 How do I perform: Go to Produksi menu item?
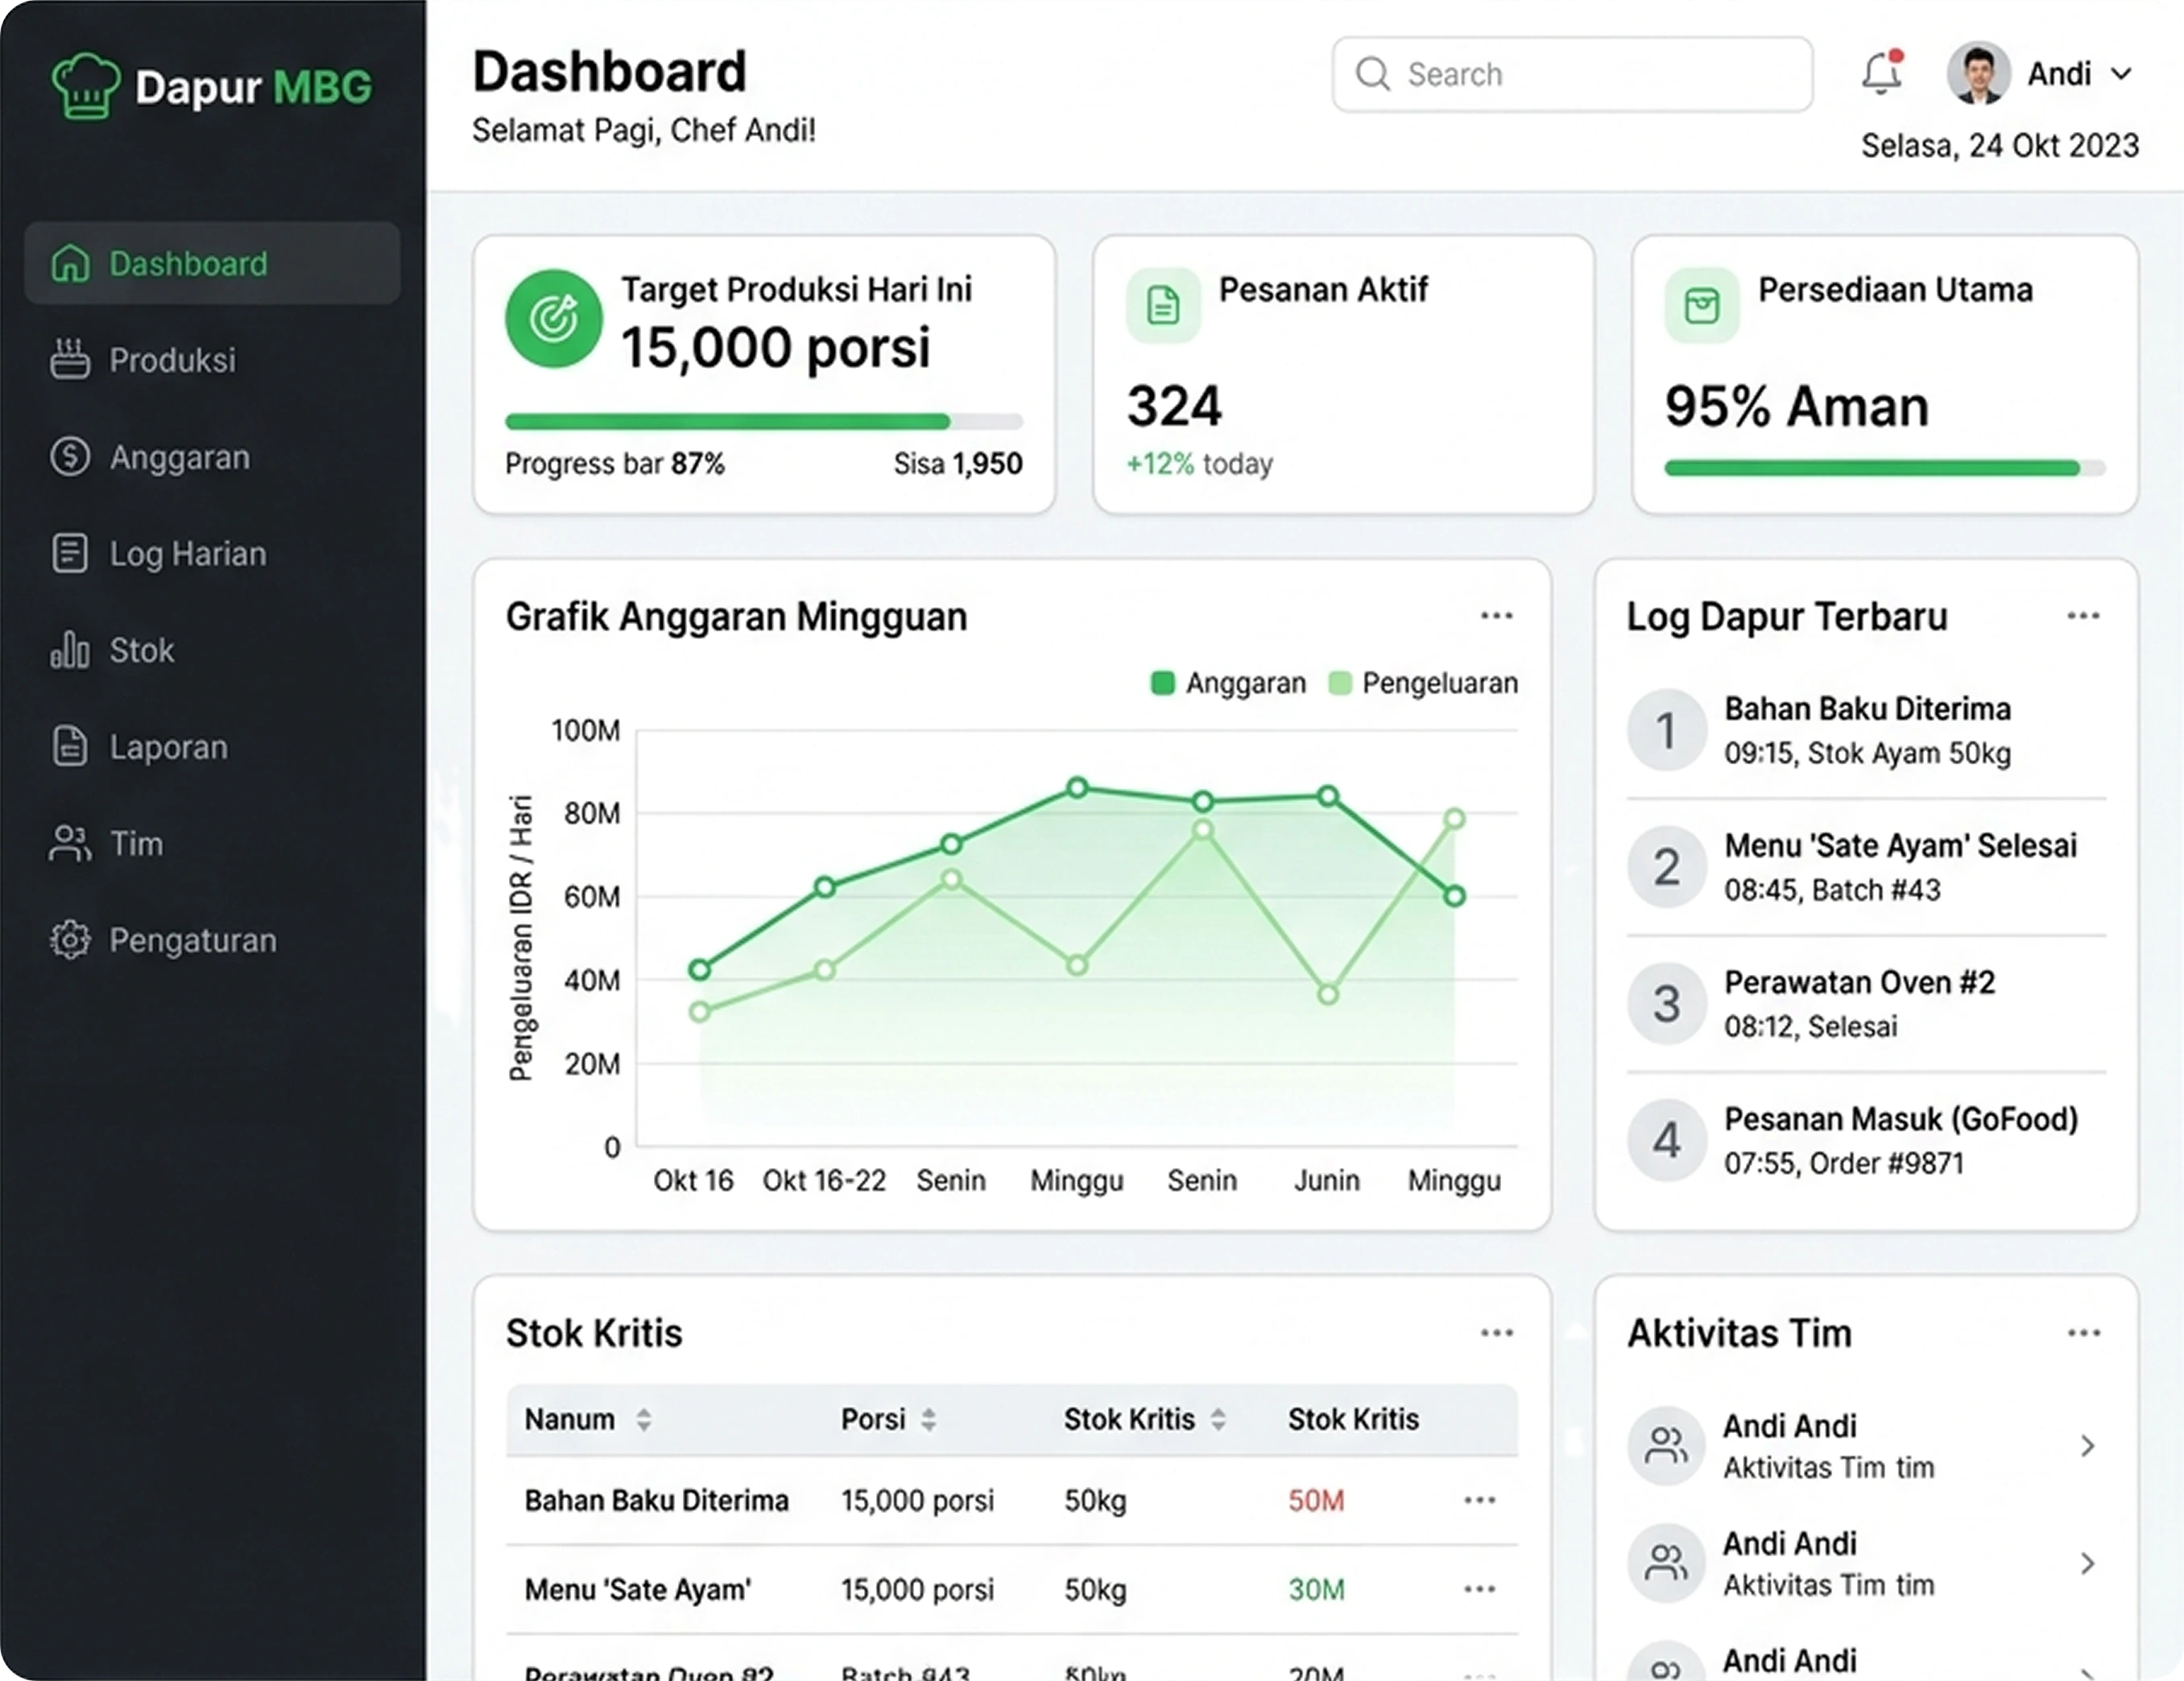click(212, 360)
